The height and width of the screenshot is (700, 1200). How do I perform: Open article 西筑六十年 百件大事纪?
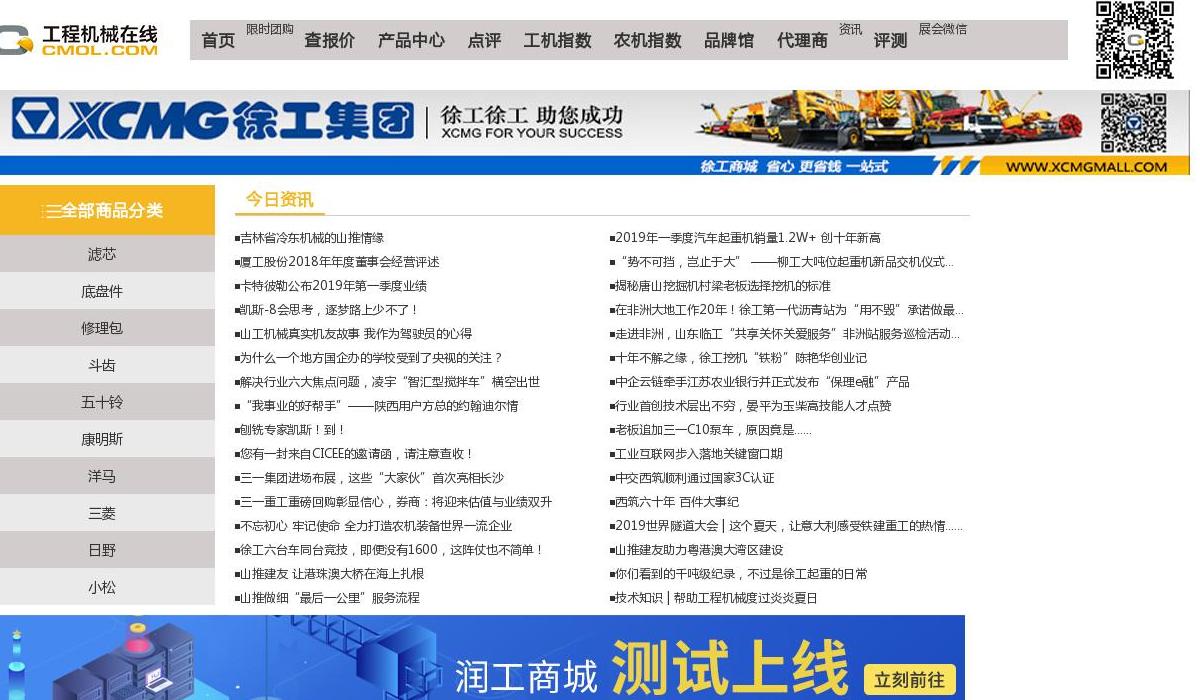click(674, 502)
